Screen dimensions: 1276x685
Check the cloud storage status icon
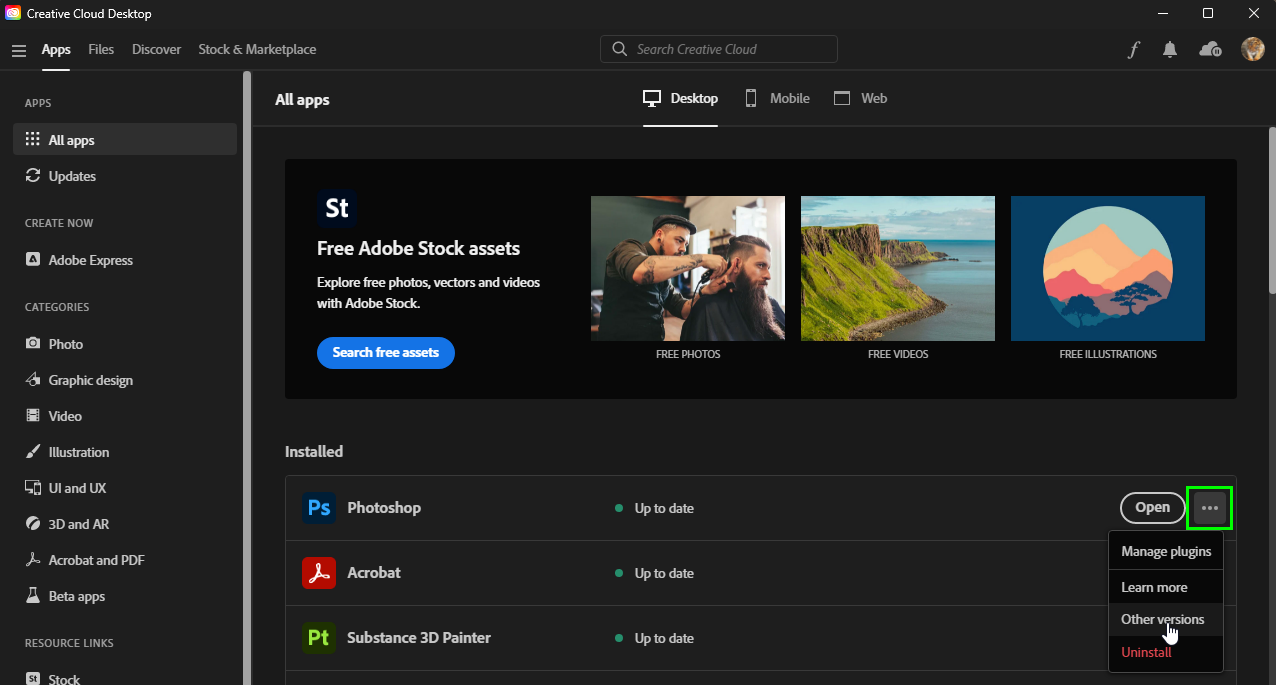click(1209, 49)
